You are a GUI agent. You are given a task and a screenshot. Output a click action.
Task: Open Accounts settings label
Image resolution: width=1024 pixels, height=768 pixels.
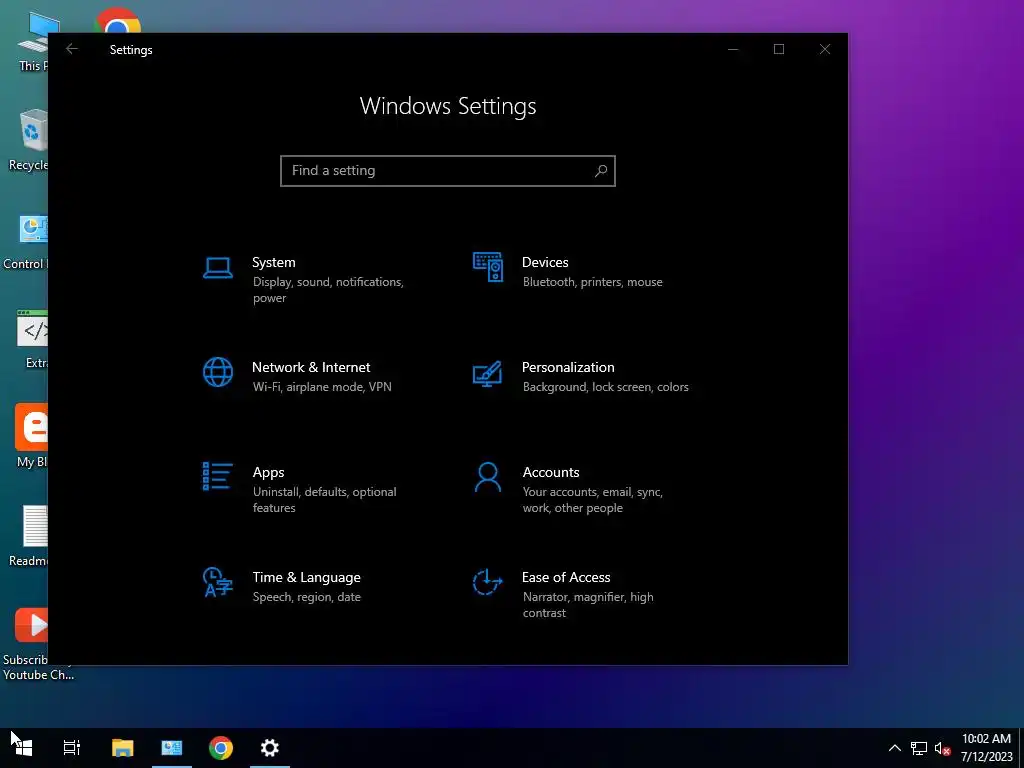click(x=551, y=472)
